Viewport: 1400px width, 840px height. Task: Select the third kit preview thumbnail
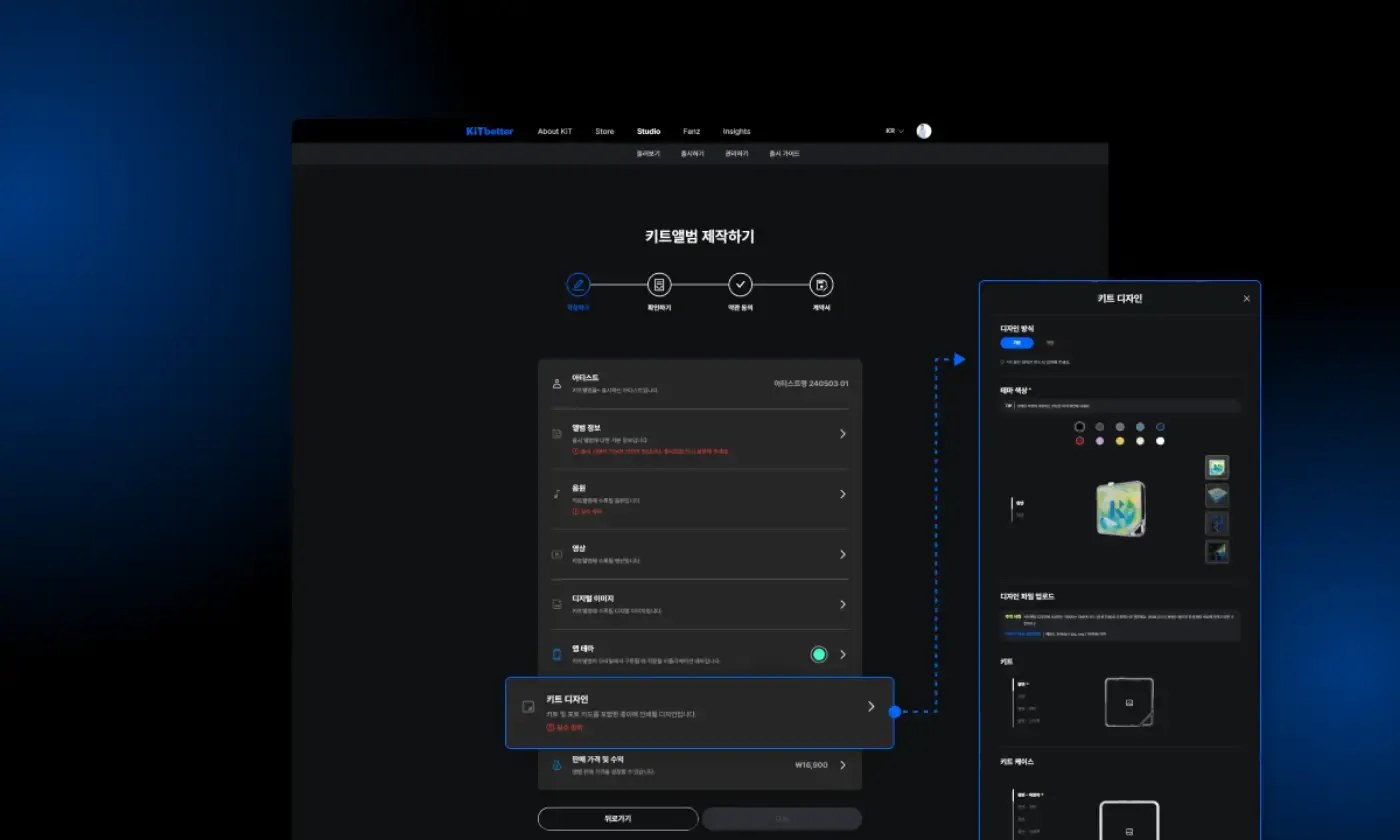(1217, 523)
